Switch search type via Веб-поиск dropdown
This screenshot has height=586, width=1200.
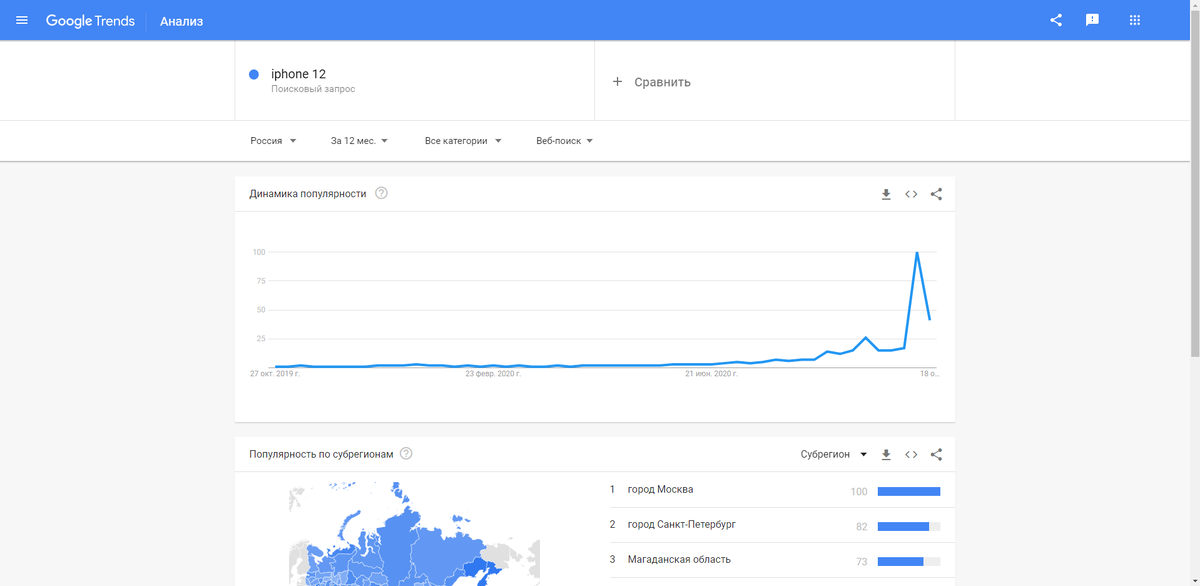[x=563, y=141]
